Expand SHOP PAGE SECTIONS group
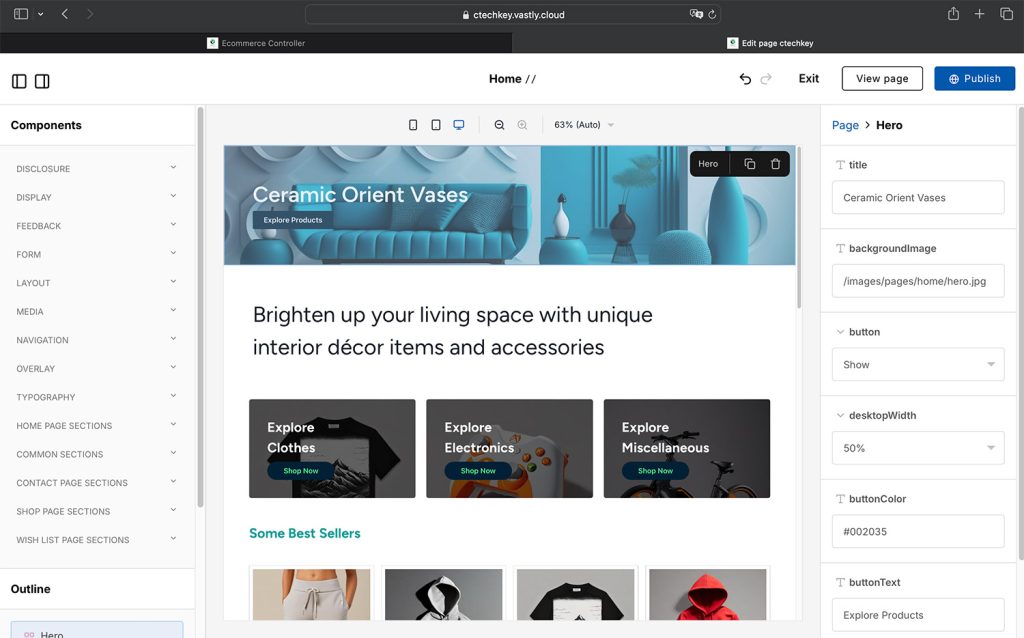 pyautogui.click(x=97, y=511)
